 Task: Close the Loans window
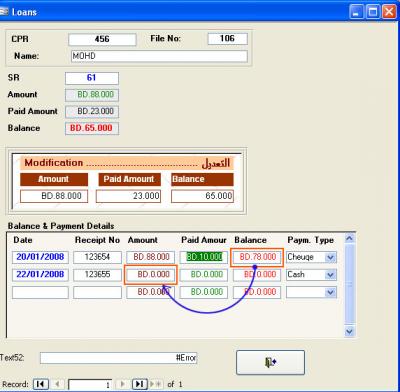[389, 12]
